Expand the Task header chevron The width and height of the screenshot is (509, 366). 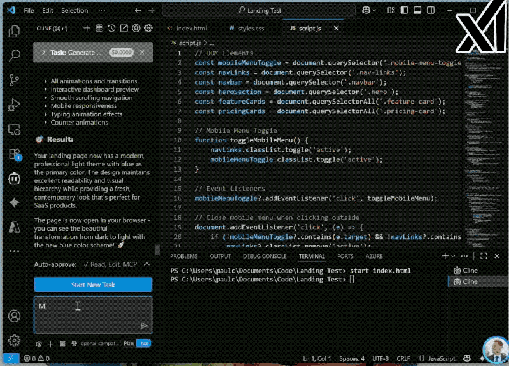43,52
